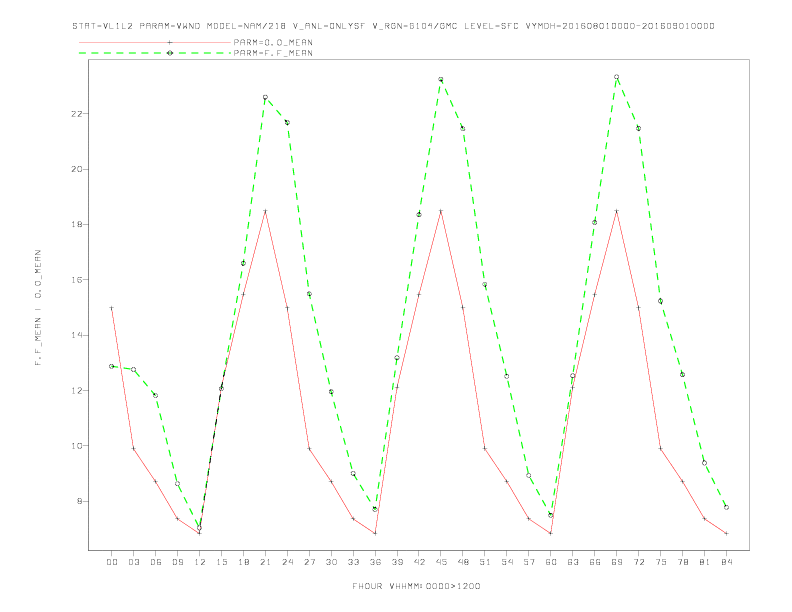
Task: Click green F.F_MEAN starting marker at hour 00
Action: (112, 366)
